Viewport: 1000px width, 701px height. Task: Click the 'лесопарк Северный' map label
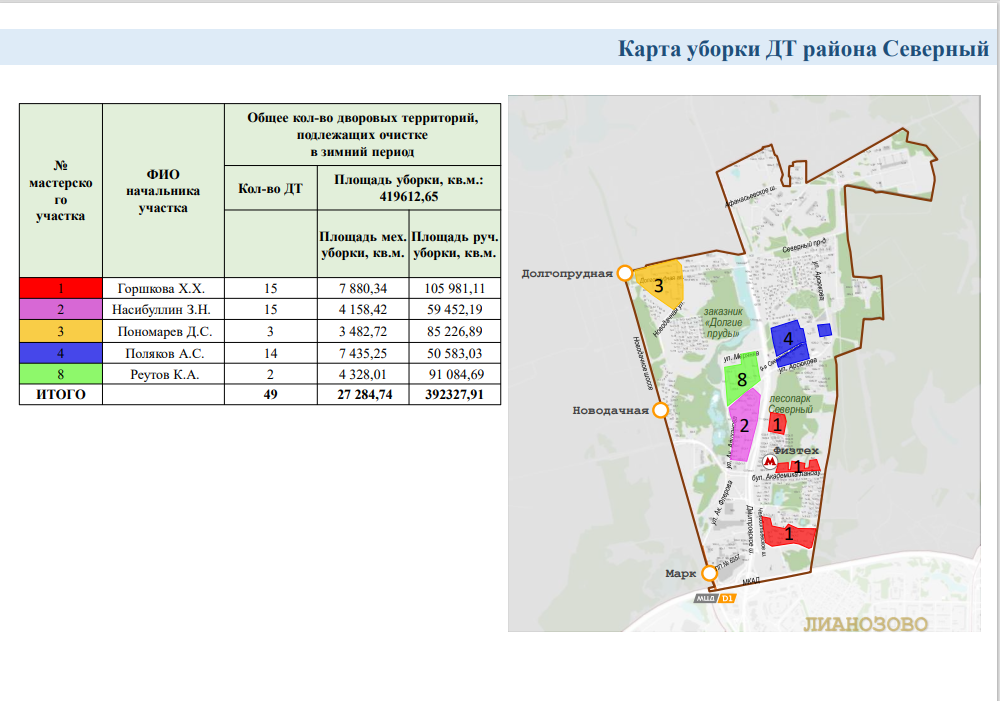tap(791, 404)
